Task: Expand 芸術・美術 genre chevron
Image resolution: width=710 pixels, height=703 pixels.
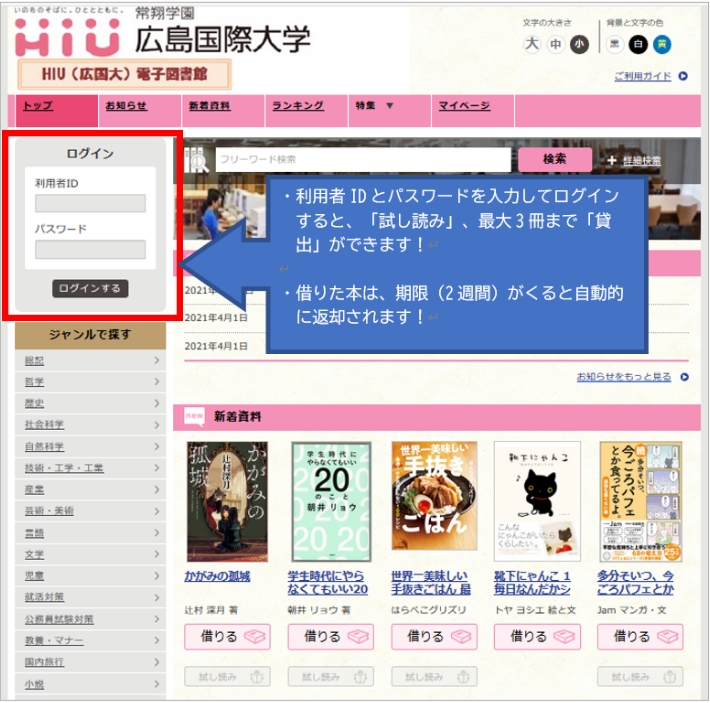Action: point(157,511)
